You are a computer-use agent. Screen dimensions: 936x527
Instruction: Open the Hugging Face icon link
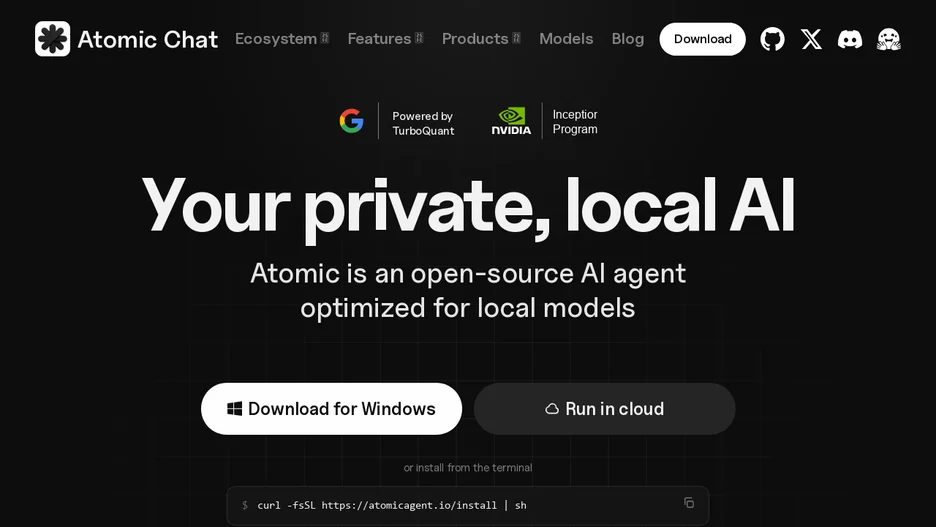click(889, 39)
